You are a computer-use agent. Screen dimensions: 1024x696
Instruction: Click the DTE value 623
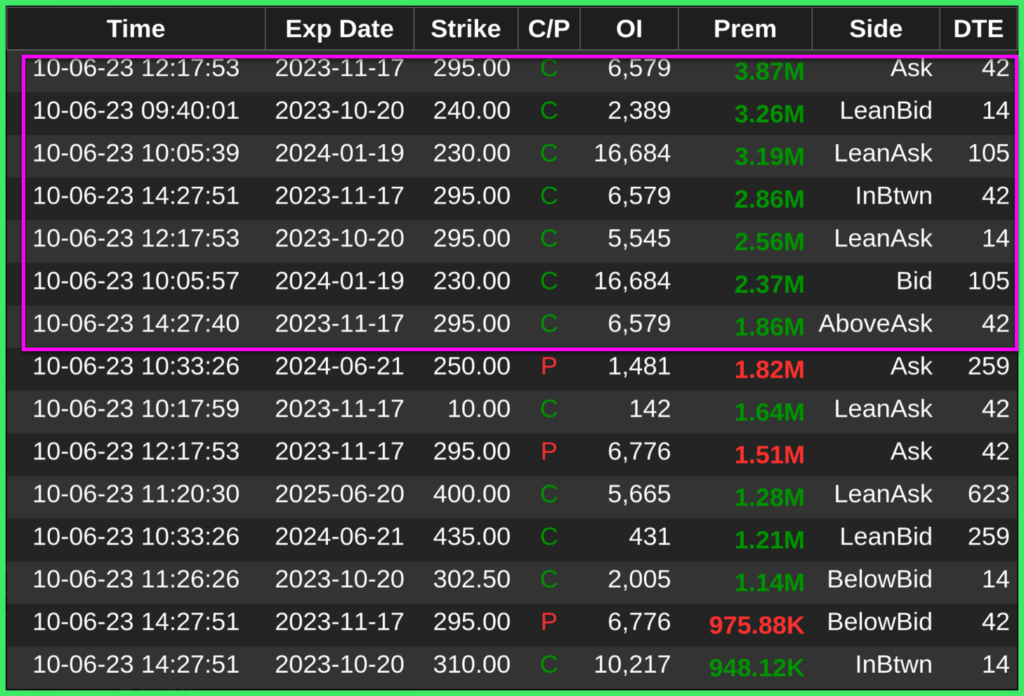click(x=989, y=494)
